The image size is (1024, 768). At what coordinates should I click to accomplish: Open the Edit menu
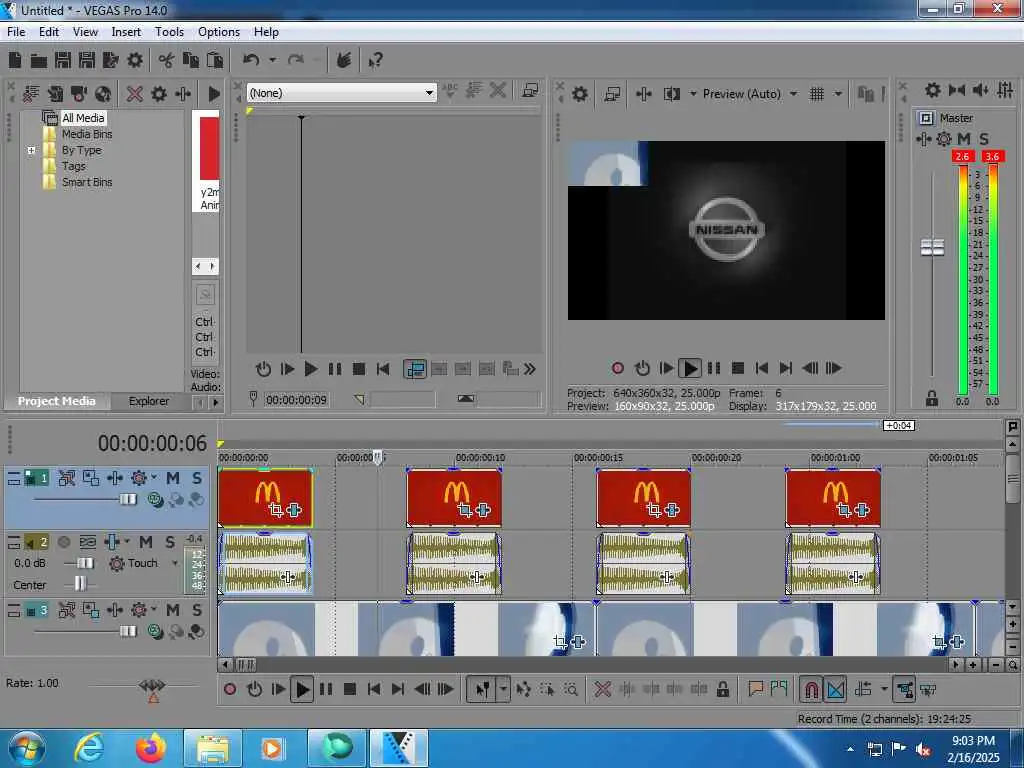click(49, 32)
